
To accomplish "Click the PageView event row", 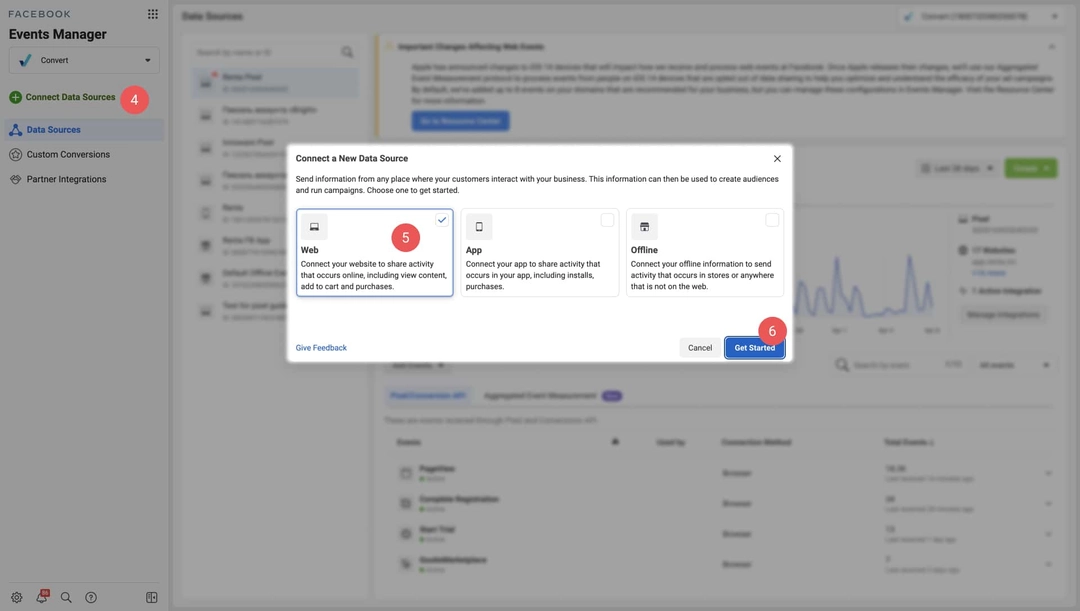I will [720, 473].
